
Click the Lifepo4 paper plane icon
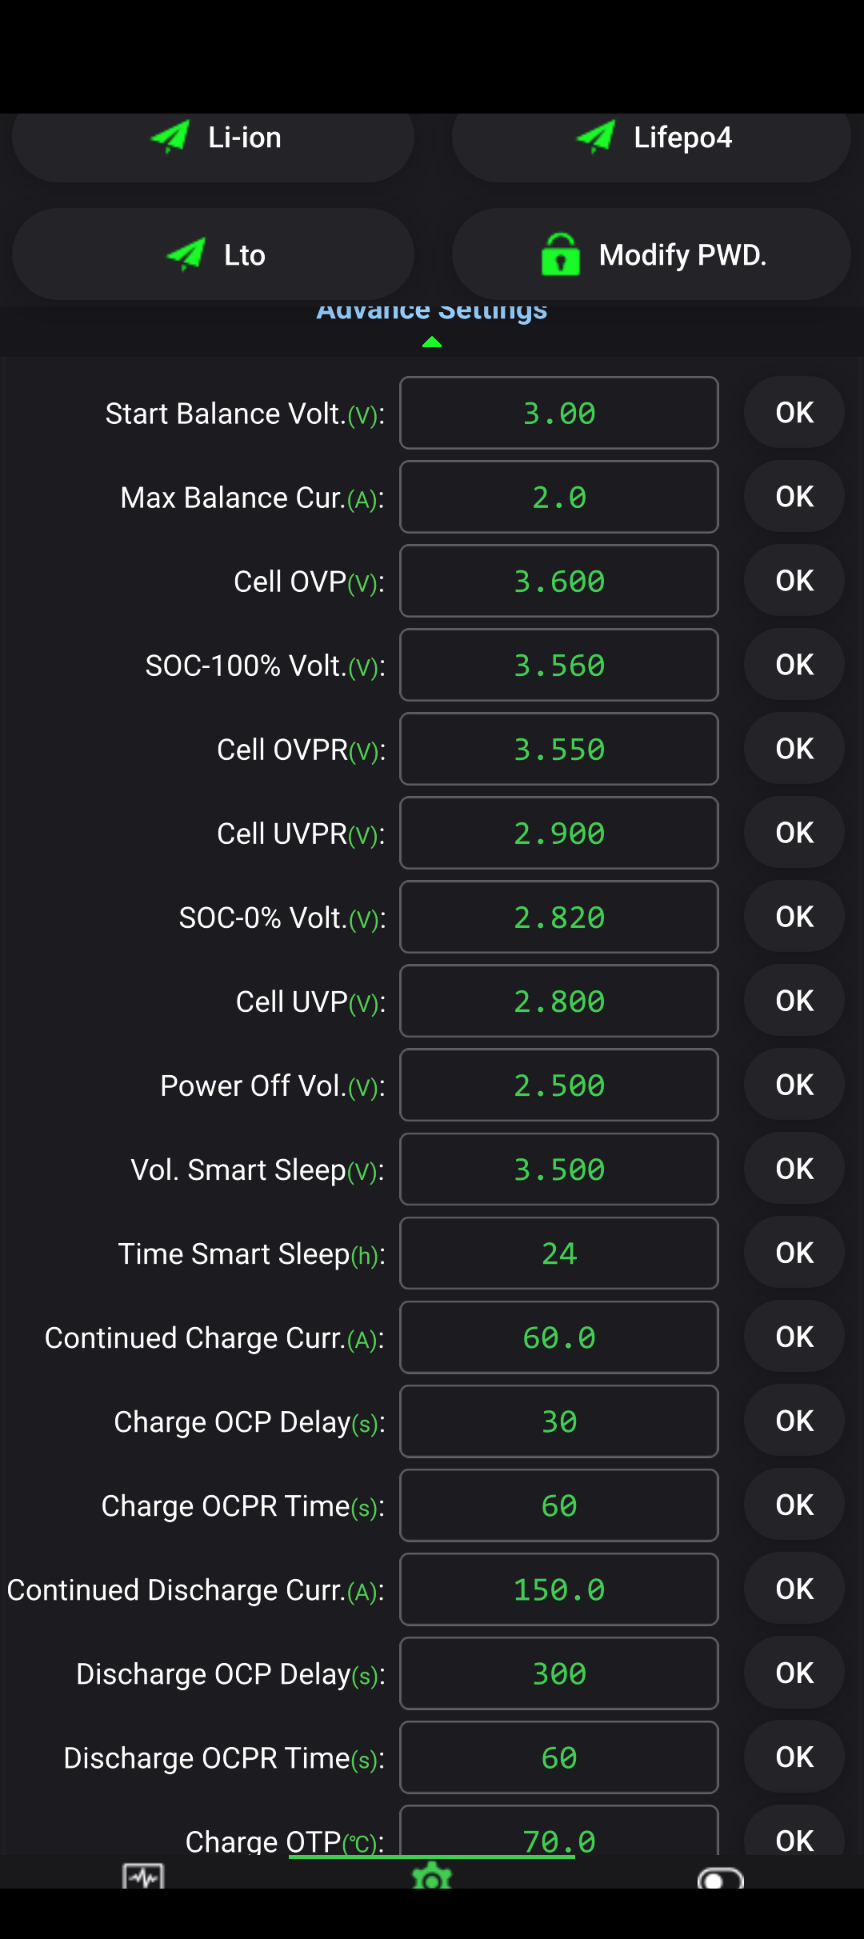[x=596, y=137]
